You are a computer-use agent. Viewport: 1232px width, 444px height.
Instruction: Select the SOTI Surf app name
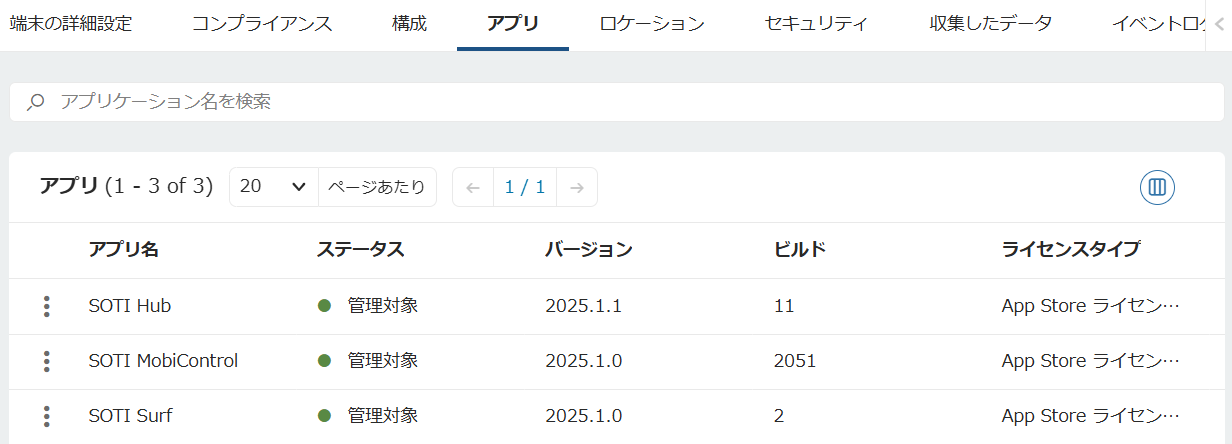(131, 416)
